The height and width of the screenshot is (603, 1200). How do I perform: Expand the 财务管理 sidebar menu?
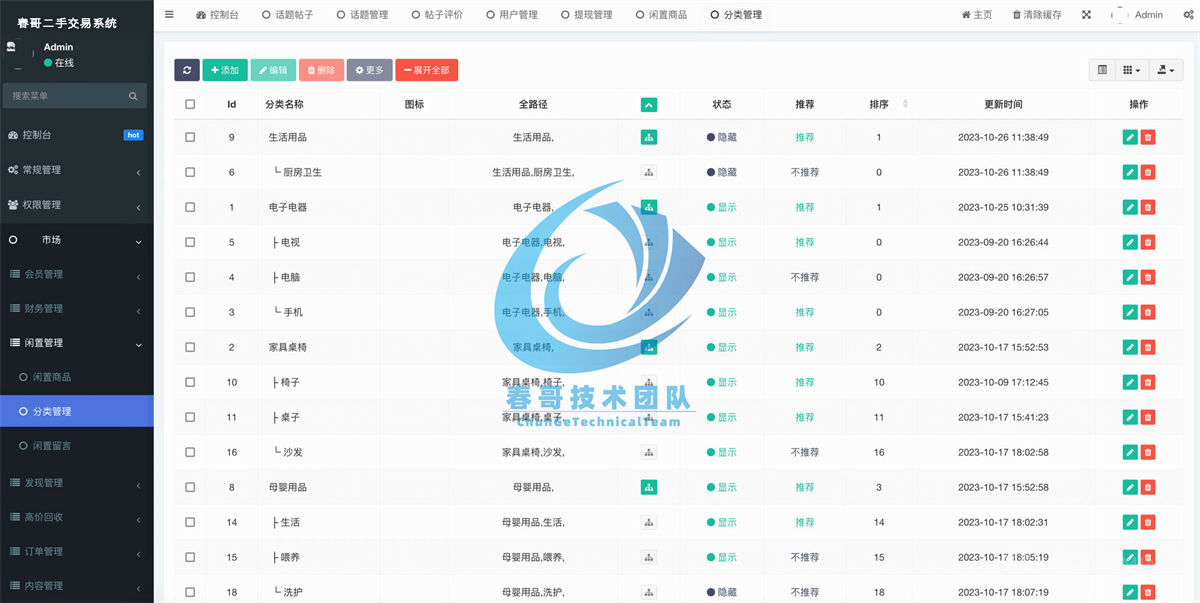click(77, 308)
